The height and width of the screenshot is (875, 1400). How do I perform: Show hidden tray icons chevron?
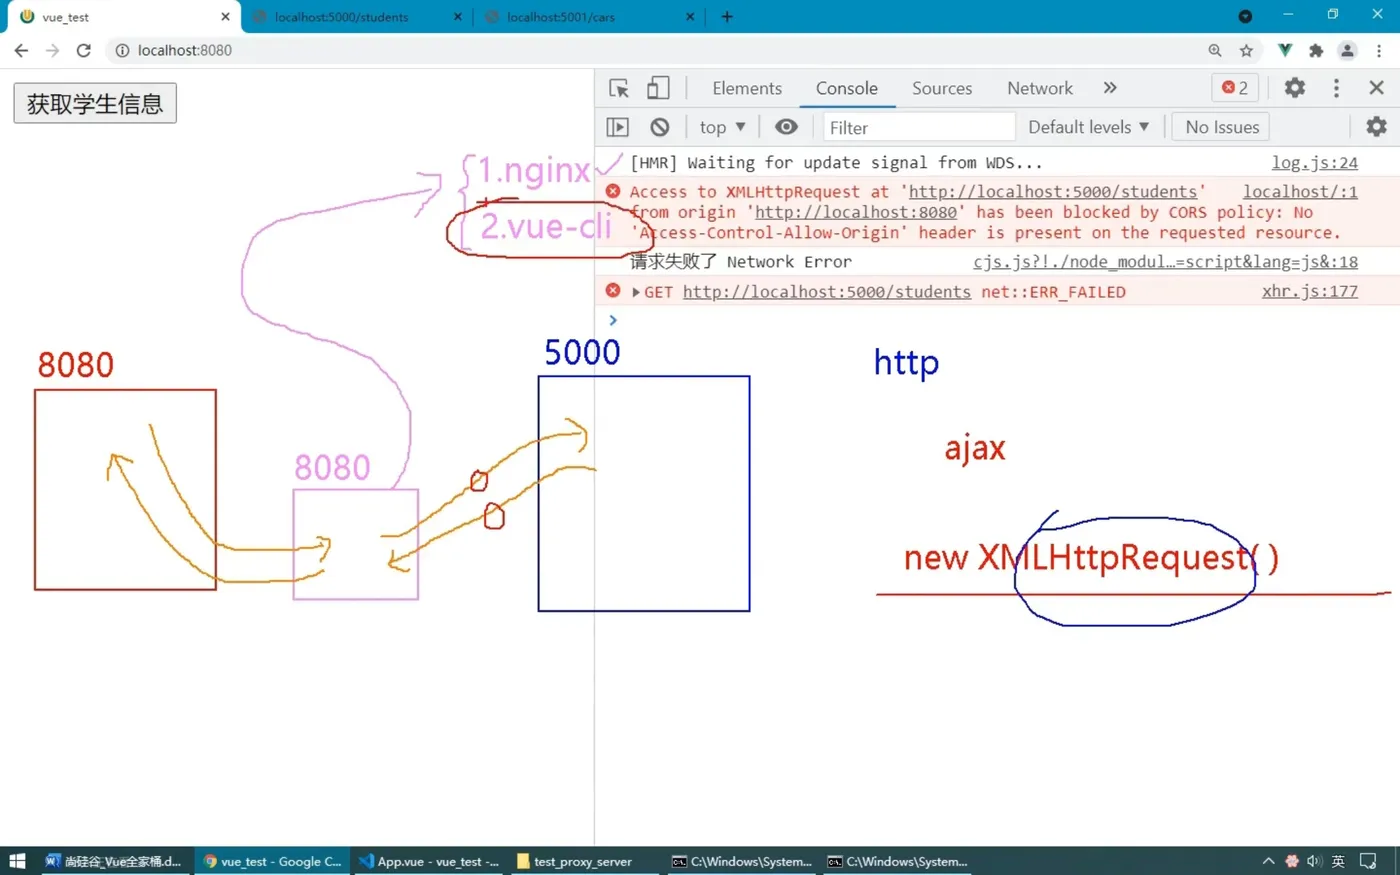click(x=1268, y=861)
